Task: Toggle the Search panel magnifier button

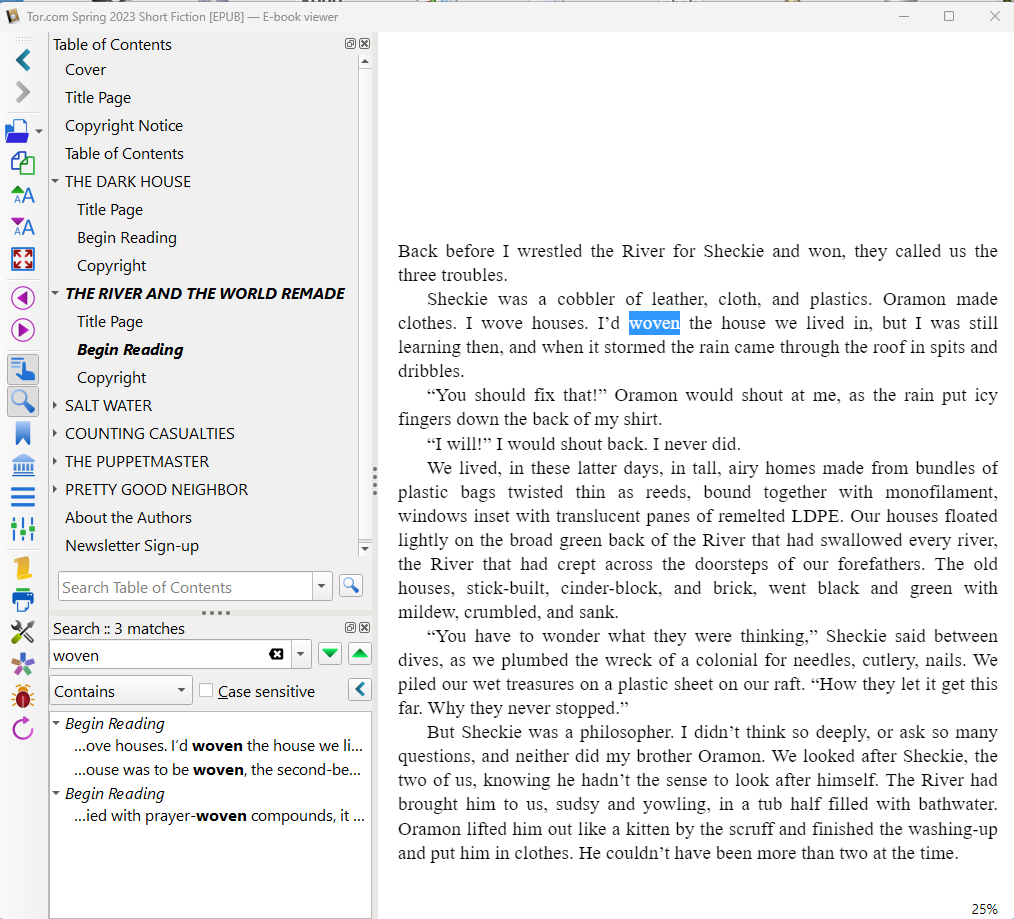Action: [23, 401]
